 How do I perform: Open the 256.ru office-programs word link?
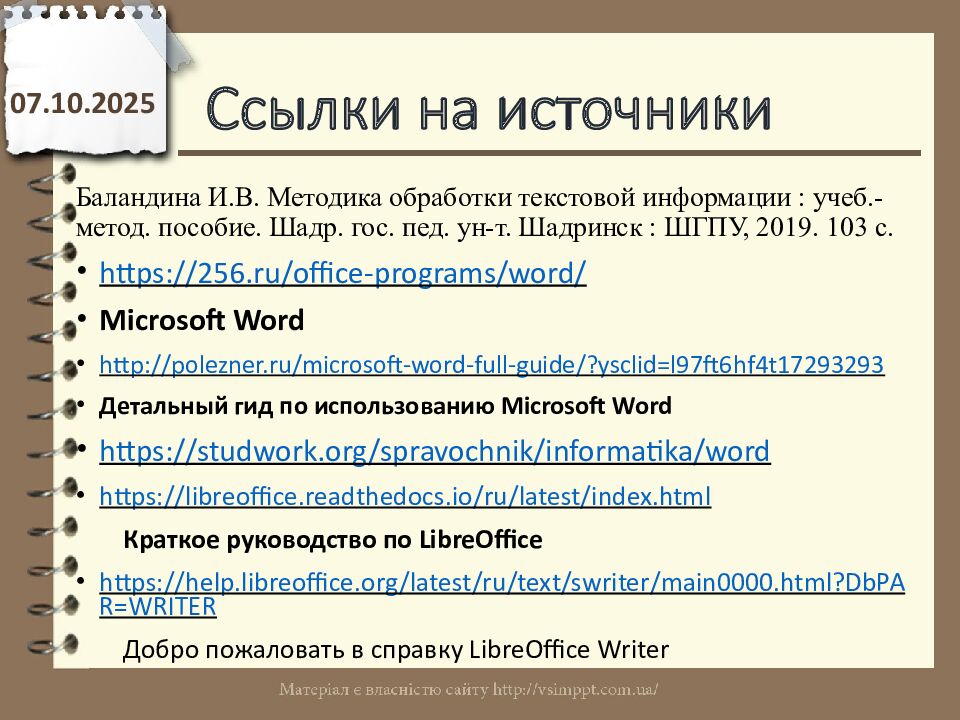[x=343, y=272]
